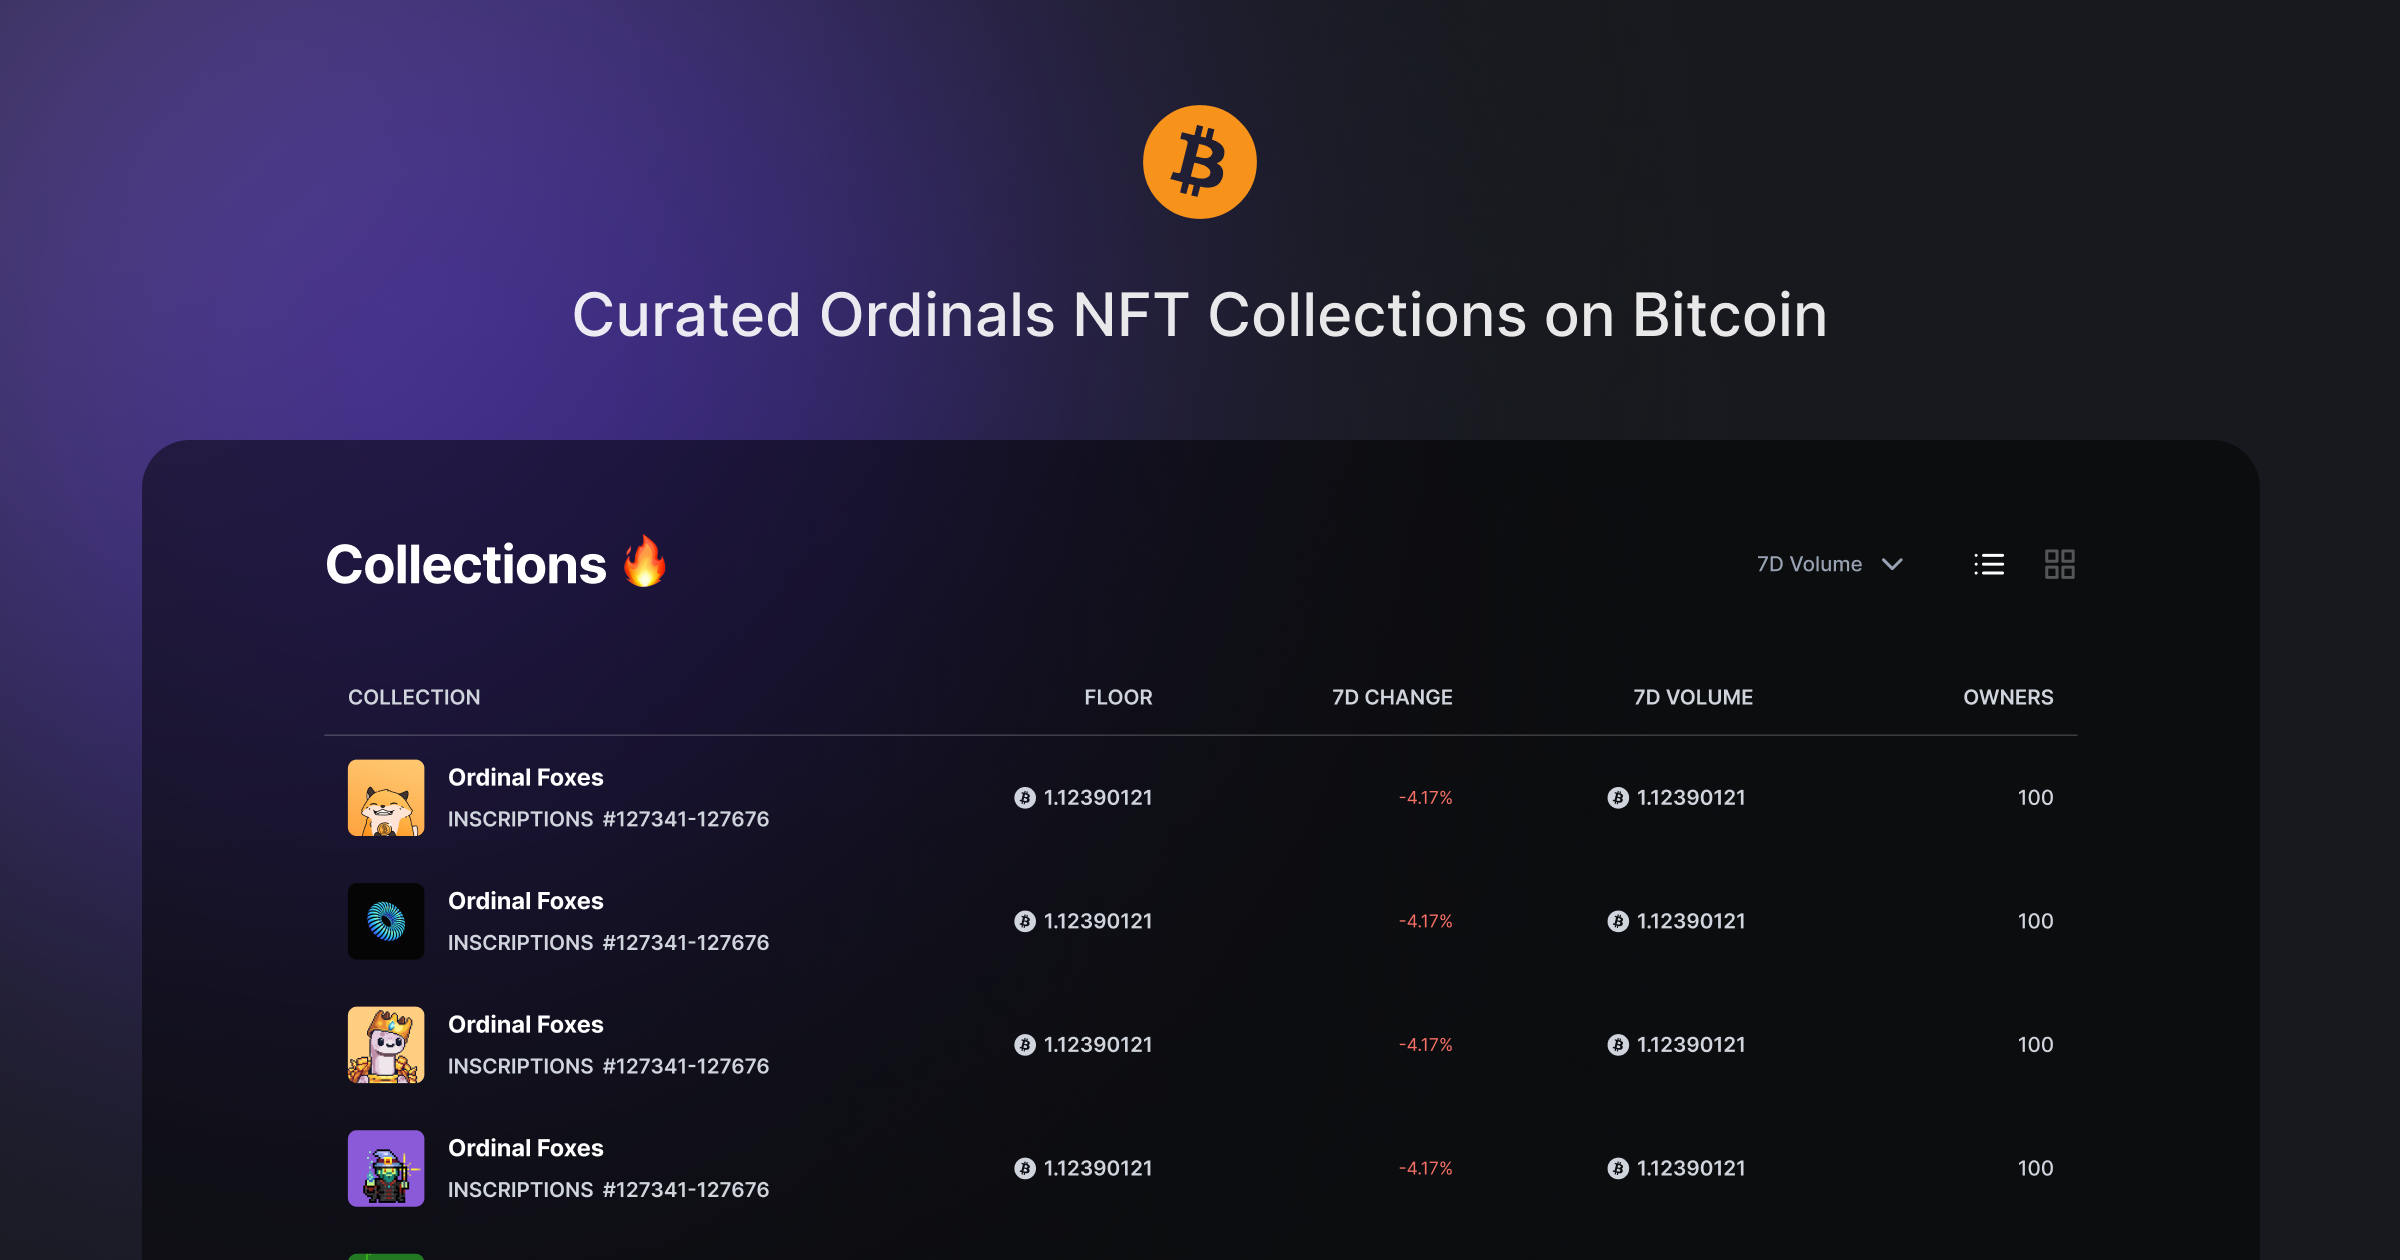The image size is (2400, 1260).
Task: Click the fox avatar thumbnail
Action: point(386,797)
